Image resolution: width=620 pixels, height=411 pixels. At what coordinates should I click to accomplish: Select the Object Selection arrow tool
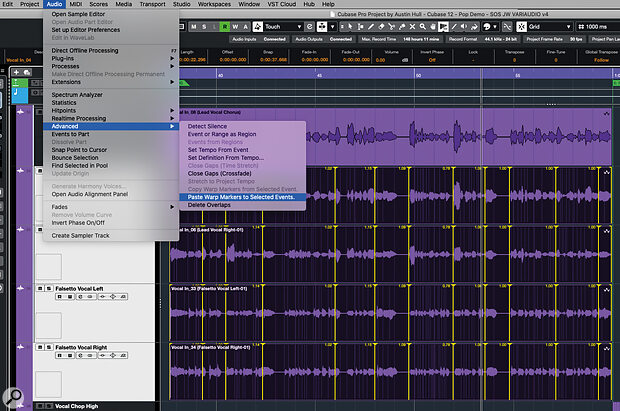click(350, 27)
